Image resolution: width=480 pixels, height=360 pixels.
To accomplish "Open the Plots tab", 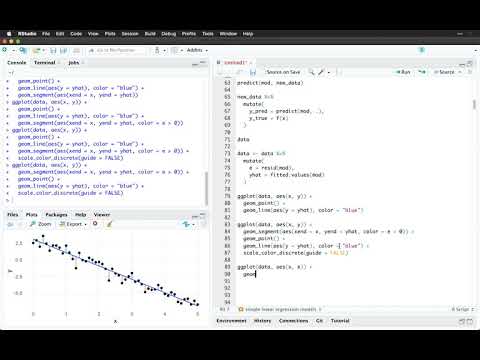I will (32, 214).
